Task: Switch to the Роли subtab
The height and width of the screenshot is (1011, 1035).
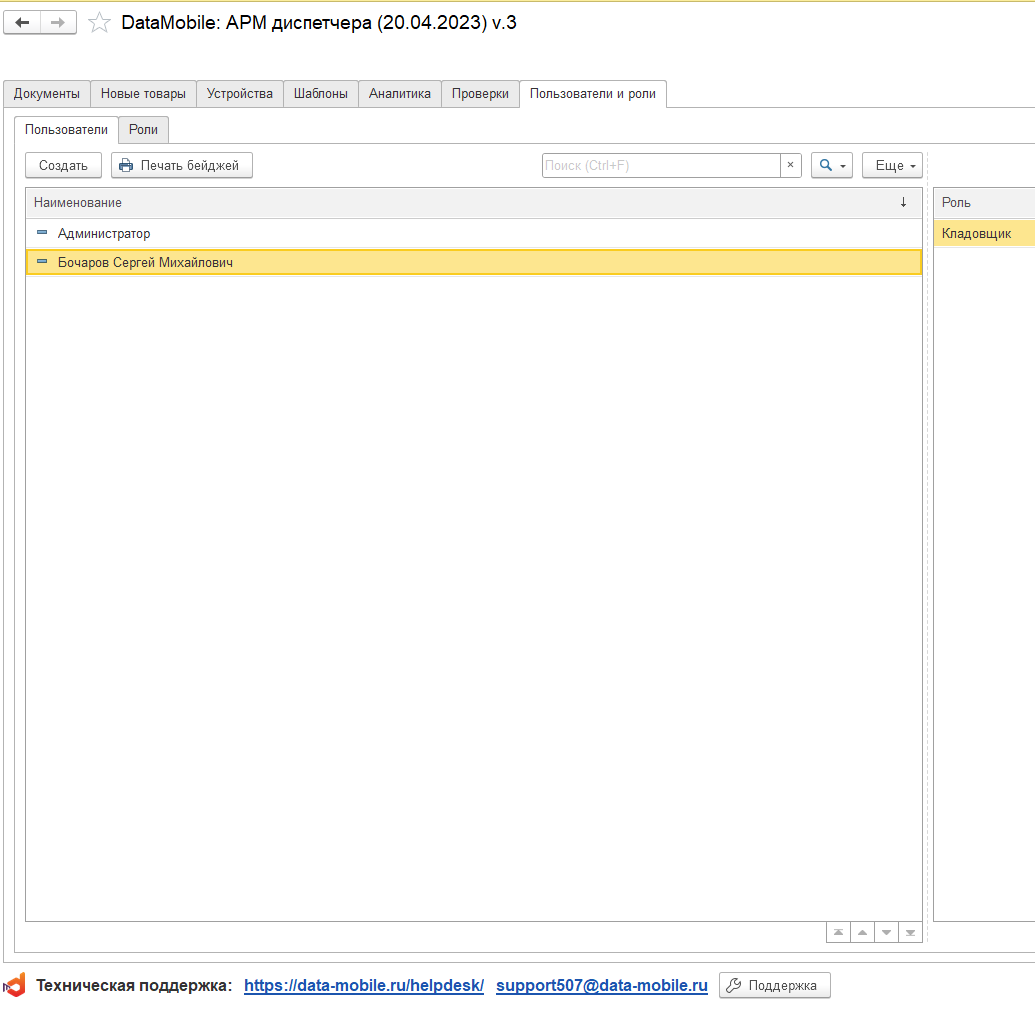Action: [144, 130]
